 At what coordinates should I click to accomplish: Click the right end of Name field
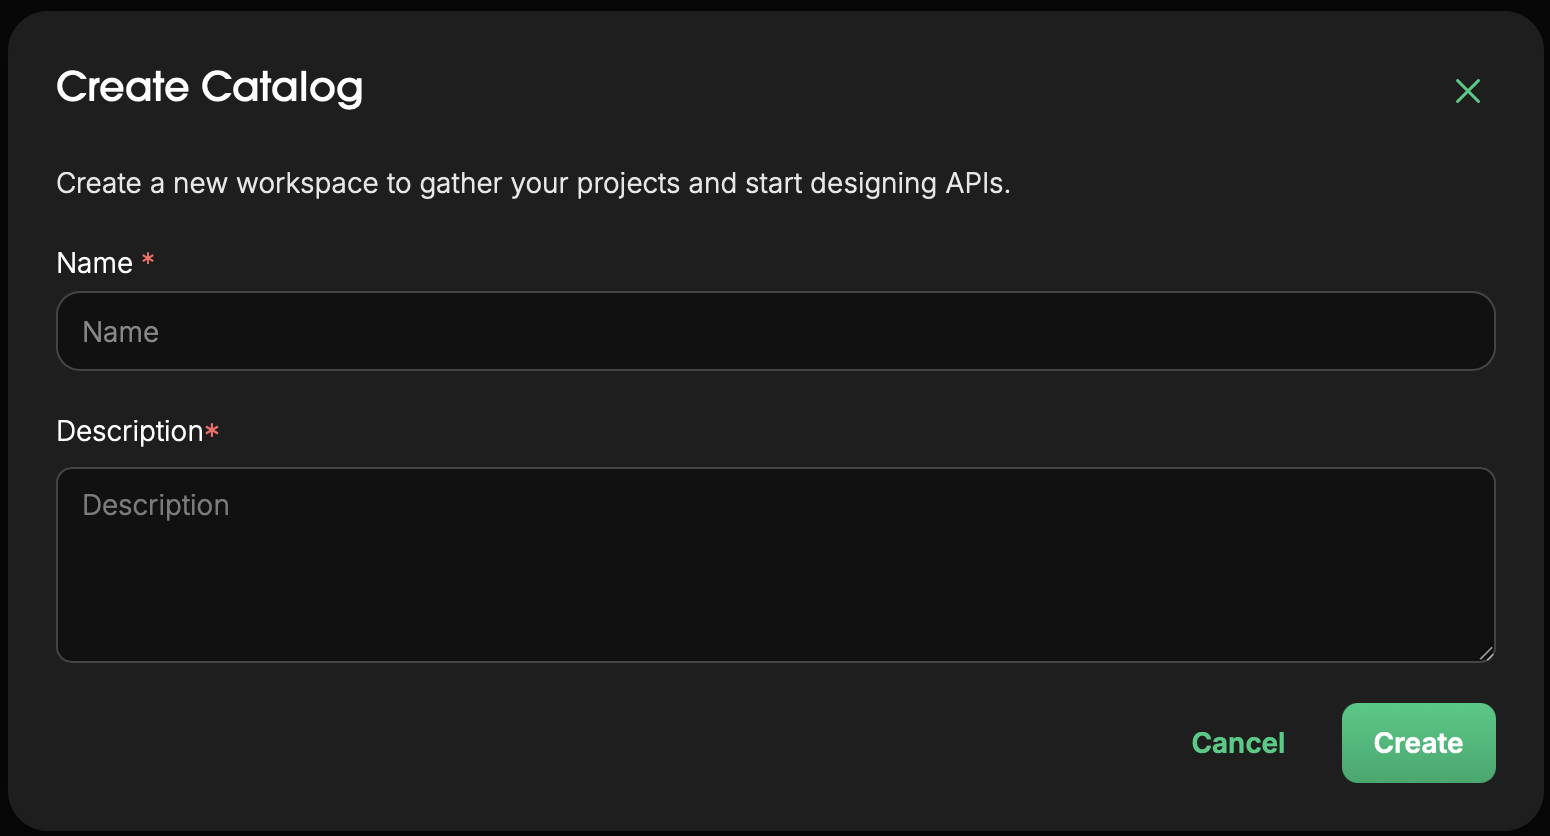tap(1450, 331)
